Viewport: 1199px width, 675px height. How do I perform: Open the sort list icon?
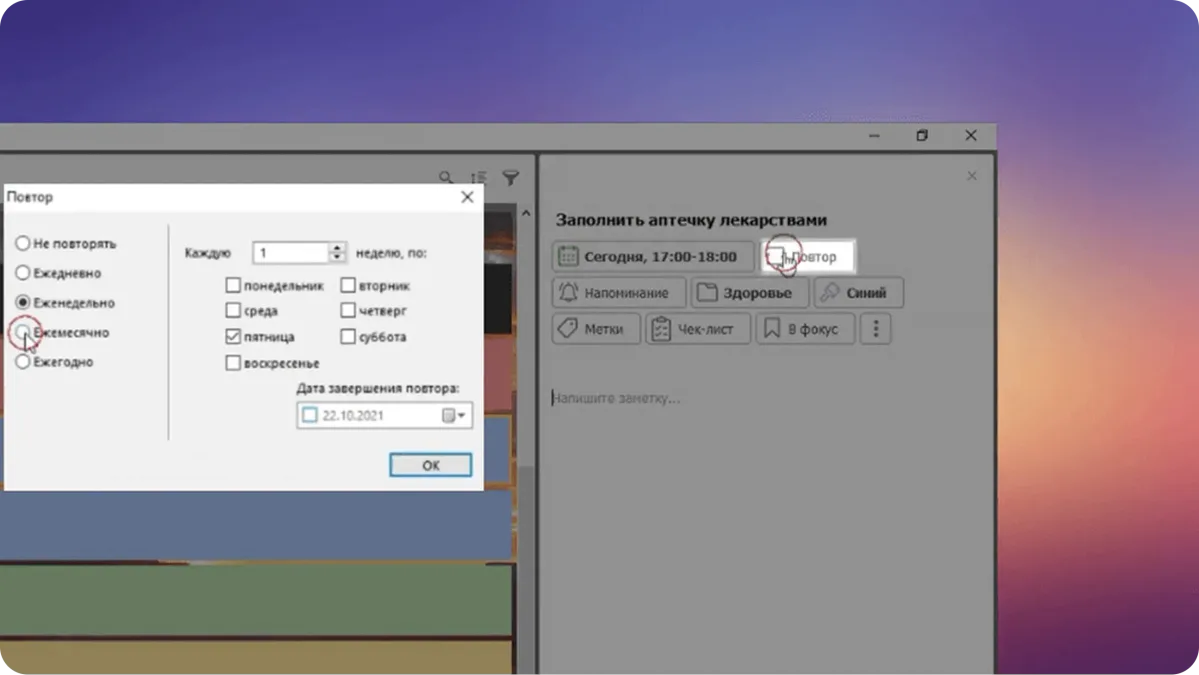point(479,178)
